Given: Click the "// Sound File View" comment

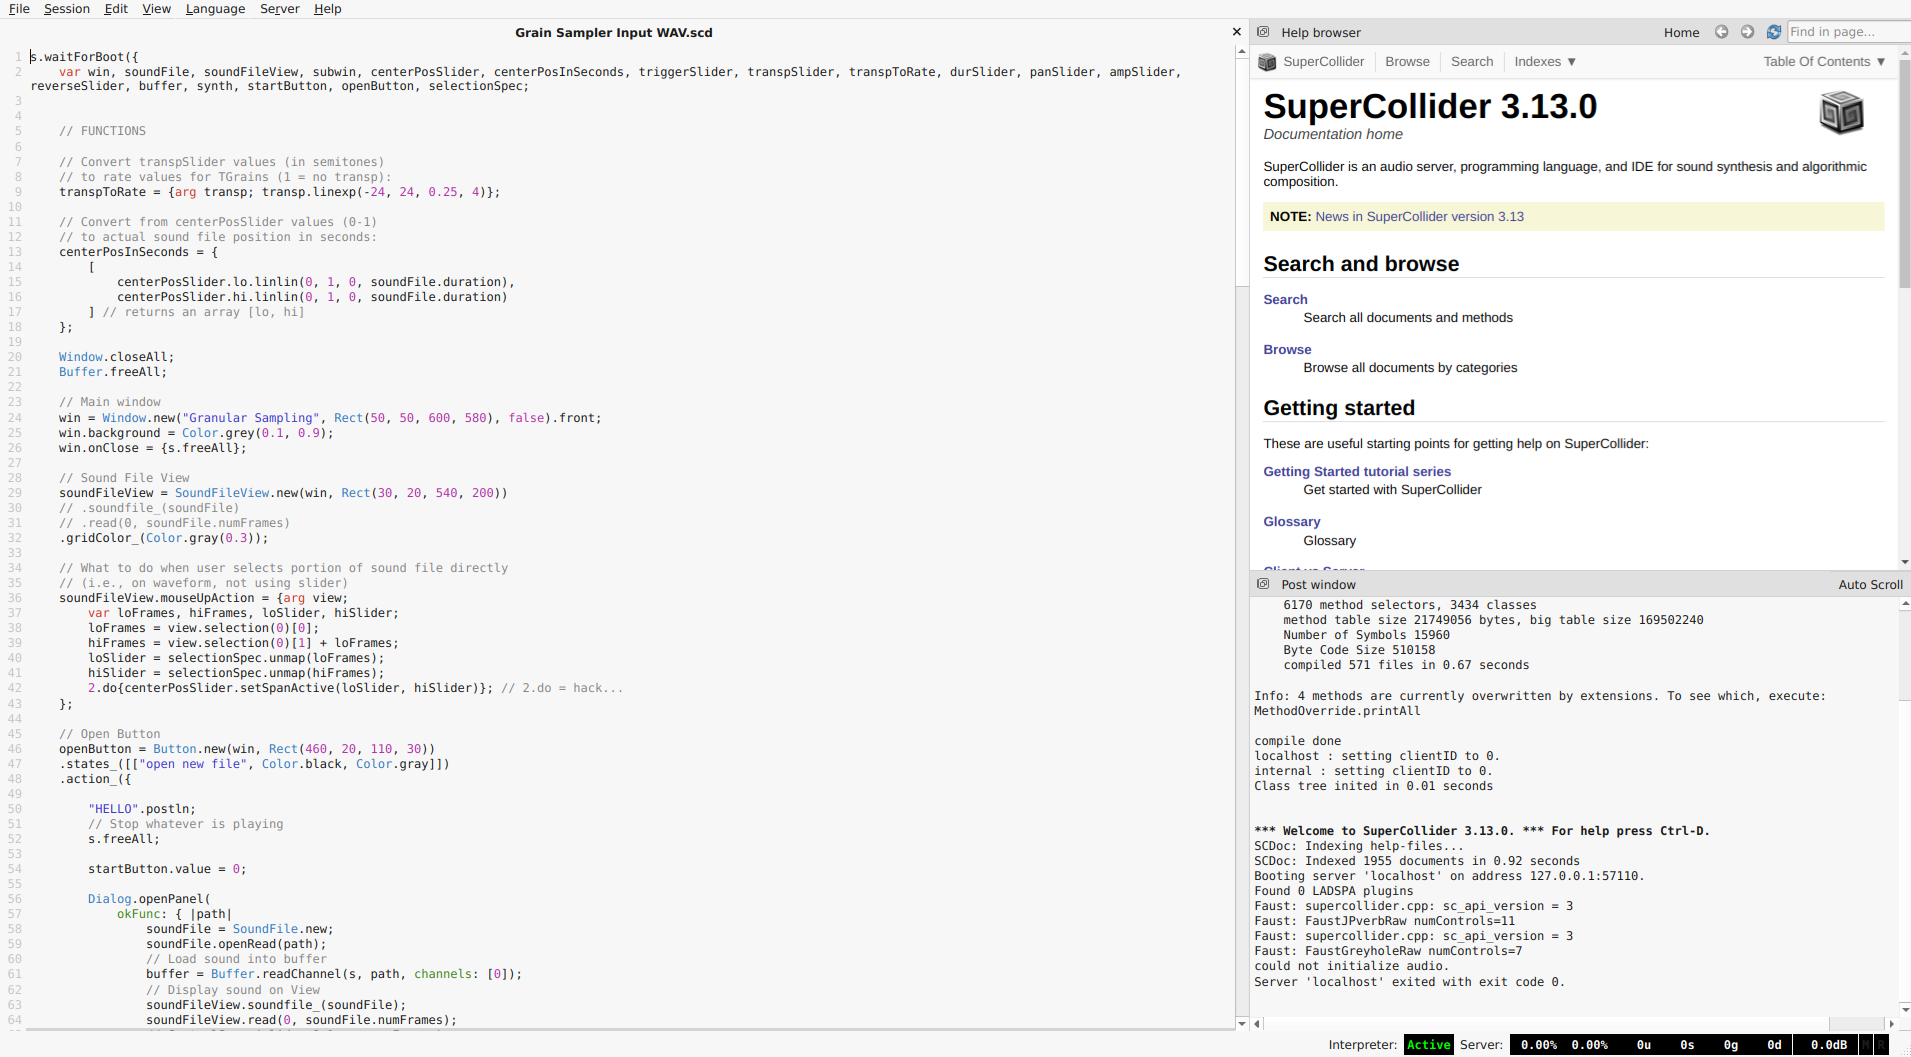Looking at the screenshot, I should 124,478.
